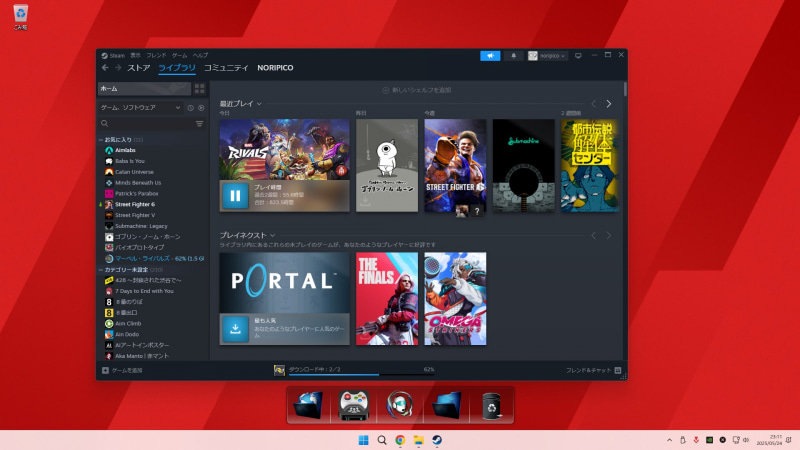The height and width of the screenshot is (450, 800).
Task: Open the trash can icon in the dock
Action: pyautogui.click(x=491, y=405)
